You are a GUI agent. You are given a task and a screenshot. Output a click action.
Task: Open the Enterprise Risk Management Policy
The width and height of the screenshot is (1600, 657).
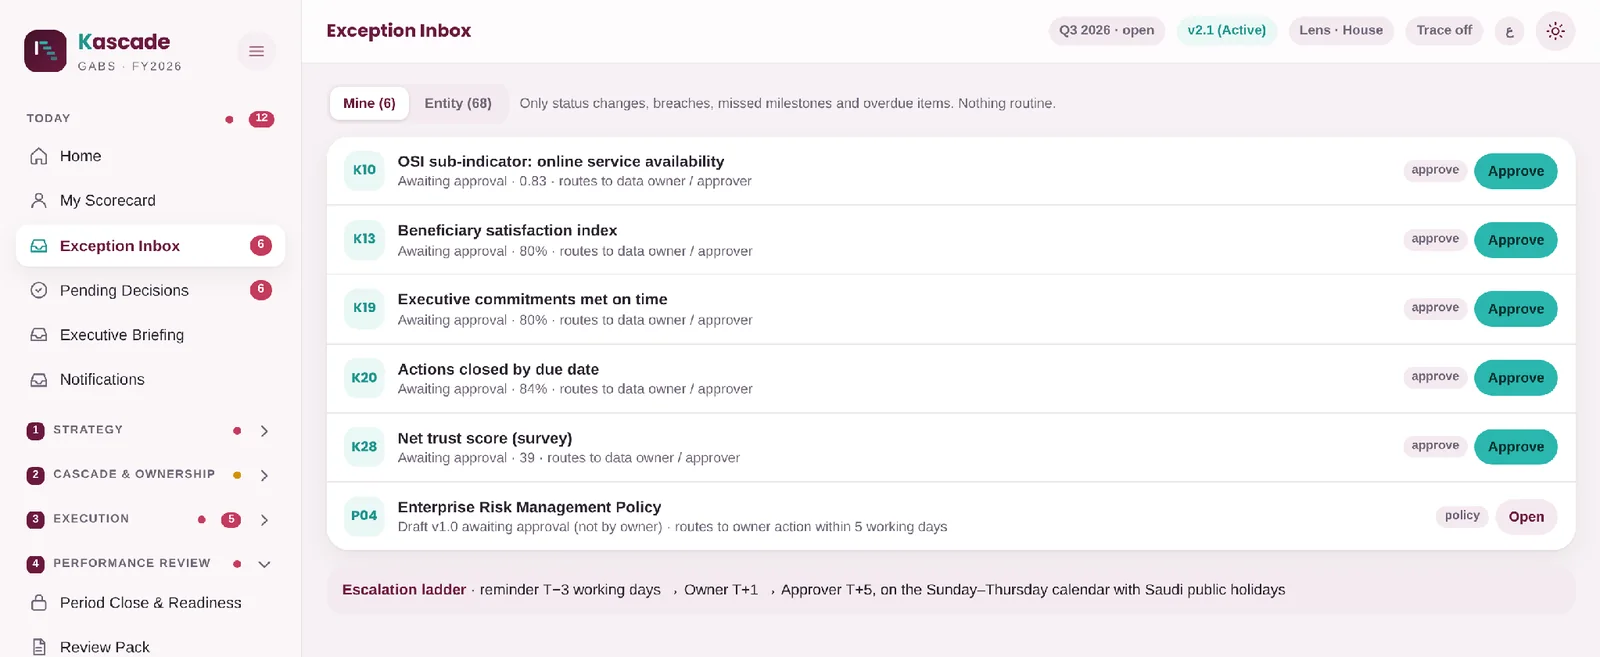1526,517
